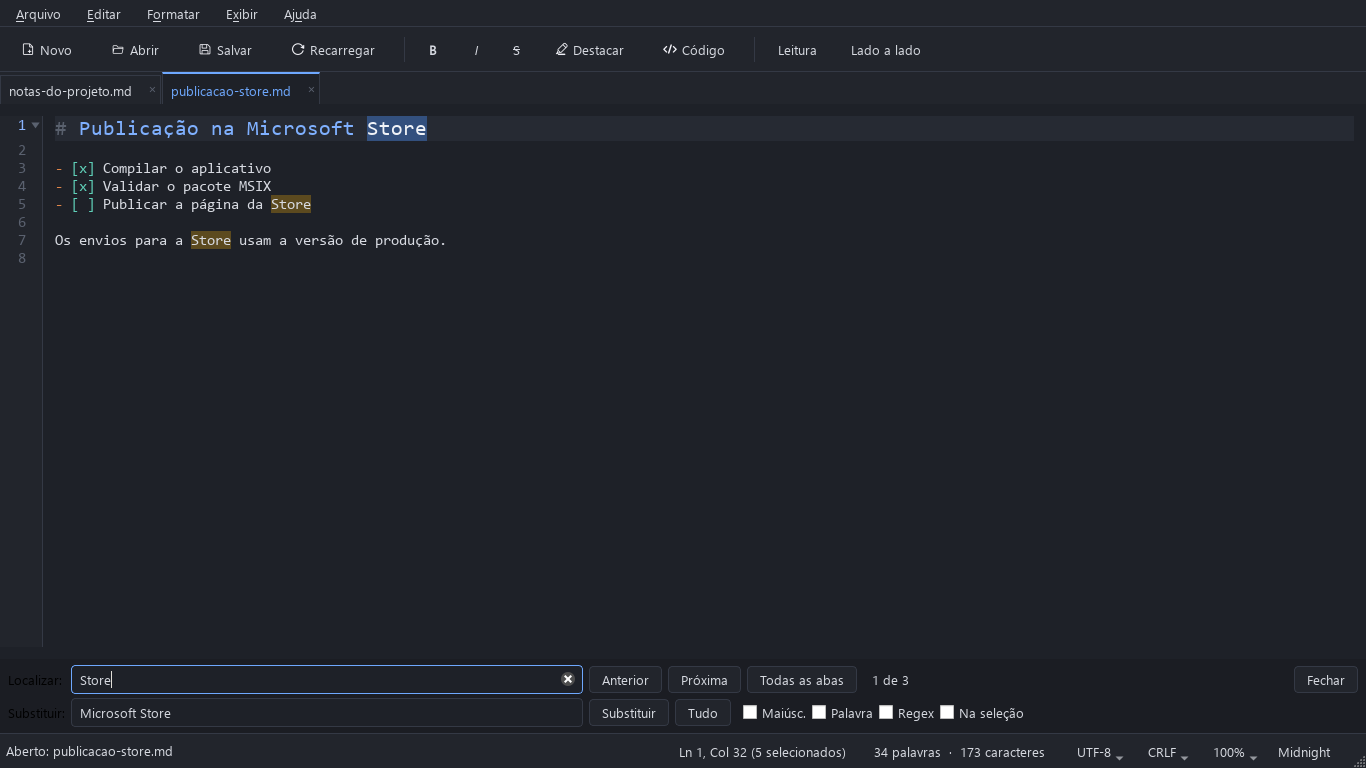1366x768 pixels.
Task: Insert code formatting with Código
Action: coord(694,50)
